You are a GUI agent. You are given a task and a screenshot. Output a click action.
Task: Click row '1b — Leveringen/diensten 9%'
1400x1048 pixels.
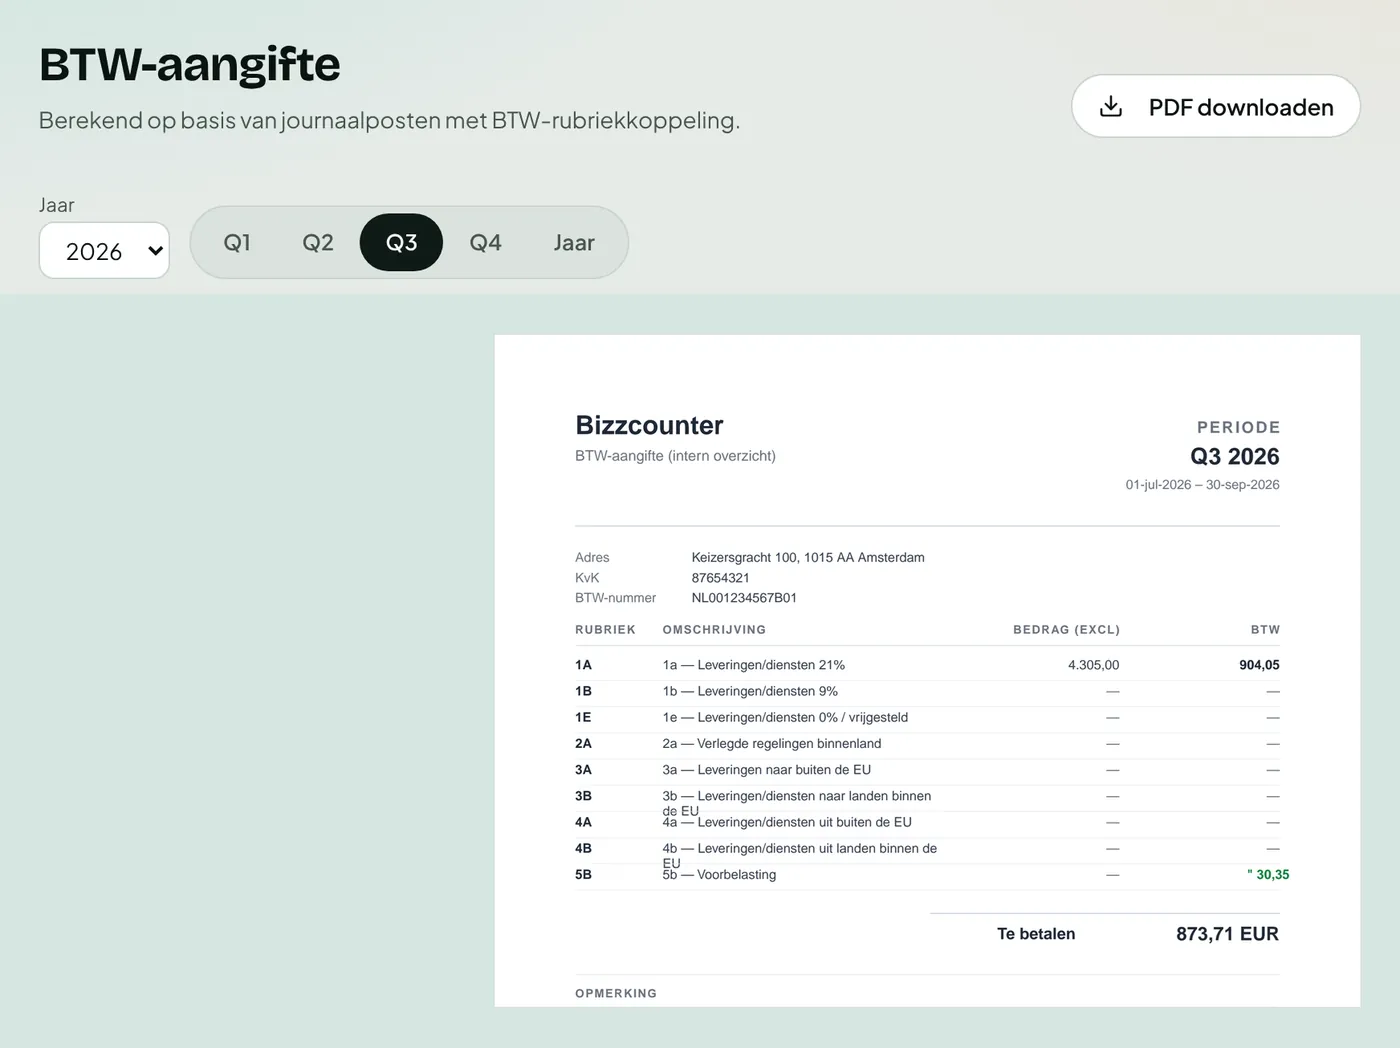927,691
